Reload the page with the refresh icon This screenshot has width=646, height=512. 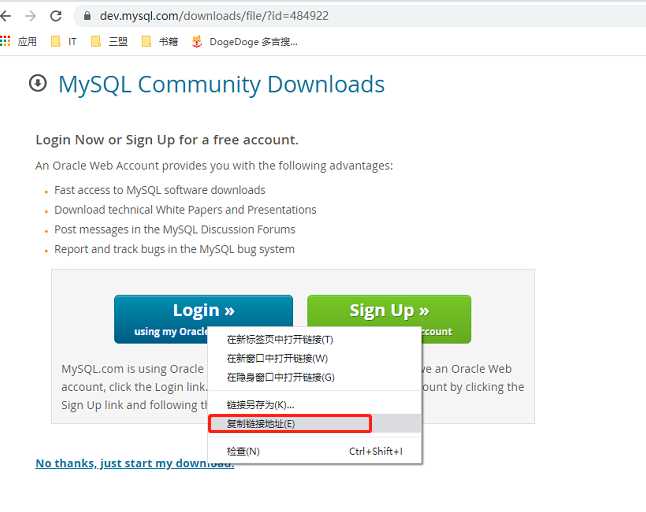click(56, 16)
